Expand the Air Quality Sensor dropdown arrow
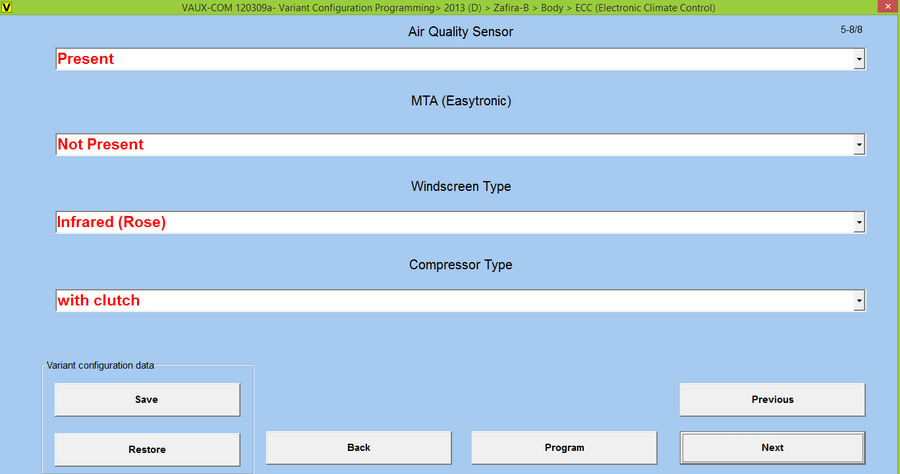The image size is (900, 474). (859, 60)
